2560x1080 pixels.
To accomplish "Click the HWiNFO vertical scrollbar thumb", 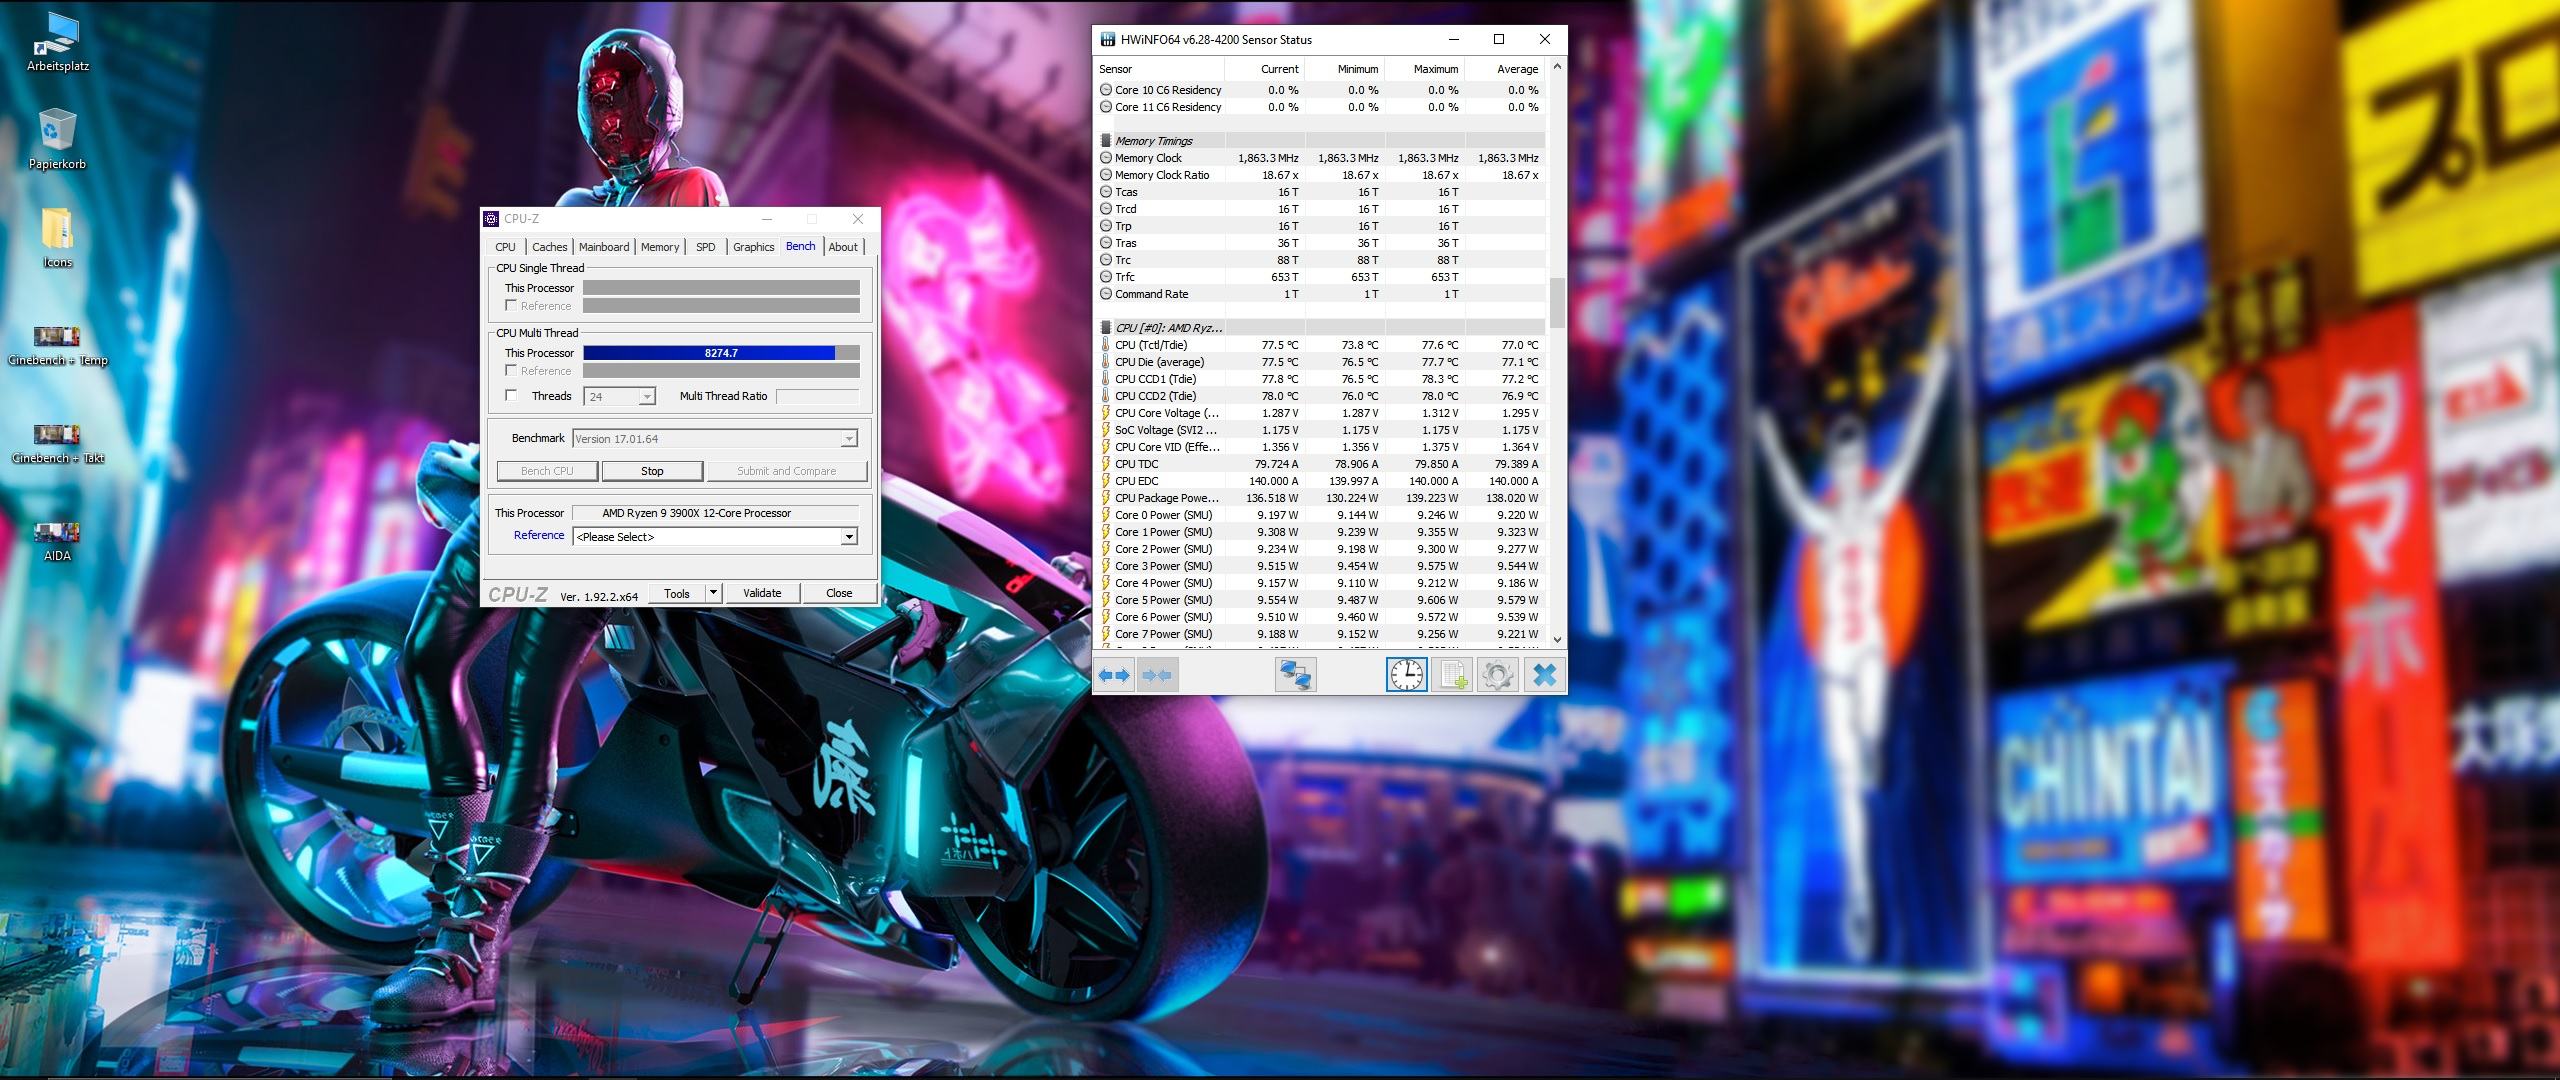I will [x=1557, y=303].
